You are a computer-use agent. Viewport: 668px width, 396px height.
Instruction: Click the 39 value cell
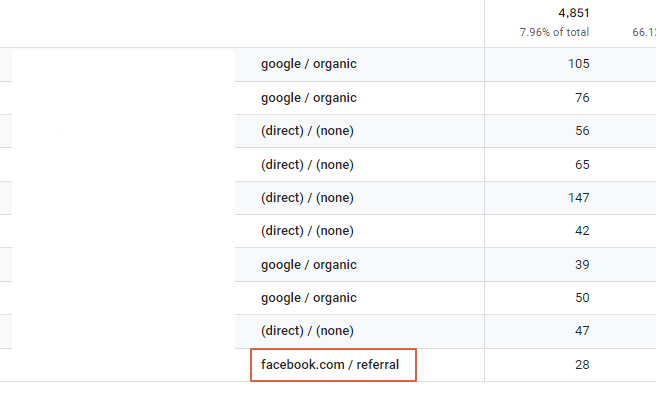[582, 265]
